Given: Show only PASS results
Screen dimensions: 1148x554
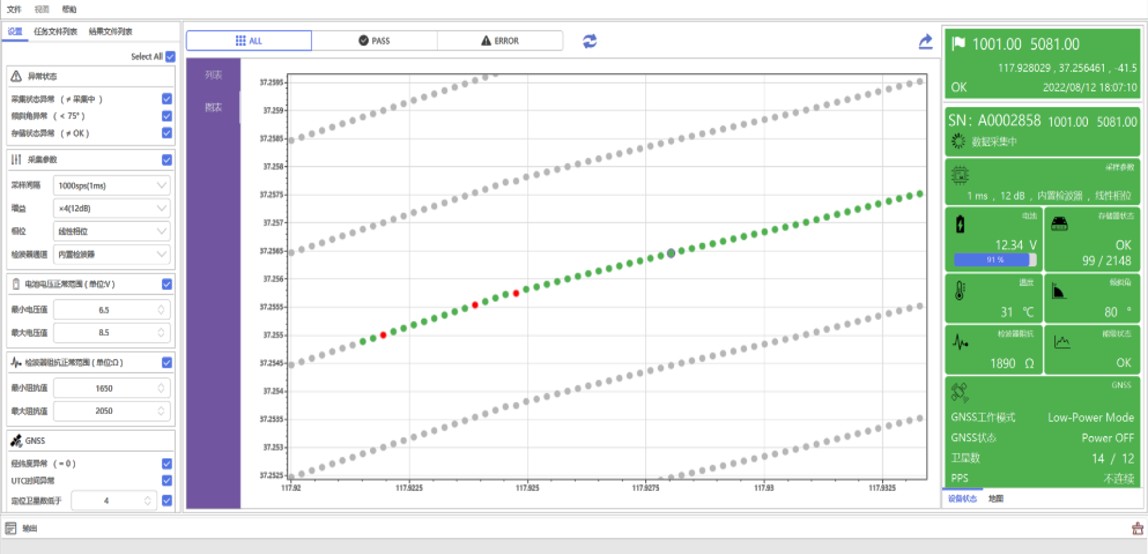Looking at the screenshot, I should click(x=374, y=41).
